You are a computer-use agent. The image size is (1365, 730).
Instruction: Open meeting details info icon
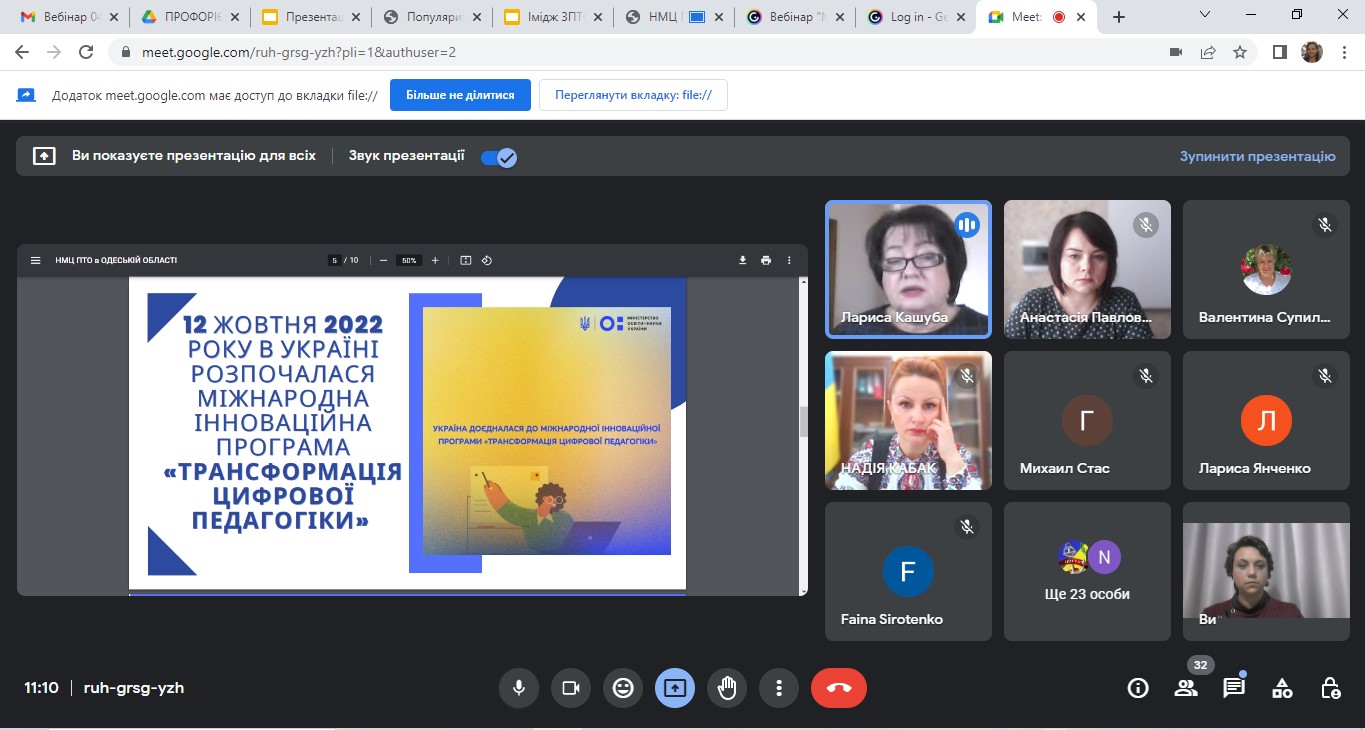[1137, 688]
